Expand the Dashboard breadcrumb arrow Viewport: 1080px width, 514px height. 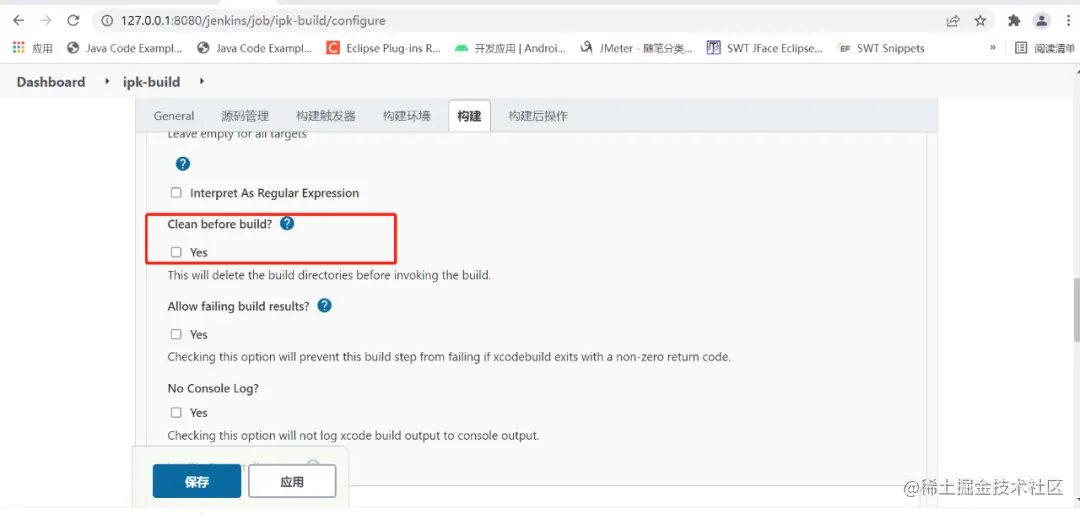(x=107, y=81)
